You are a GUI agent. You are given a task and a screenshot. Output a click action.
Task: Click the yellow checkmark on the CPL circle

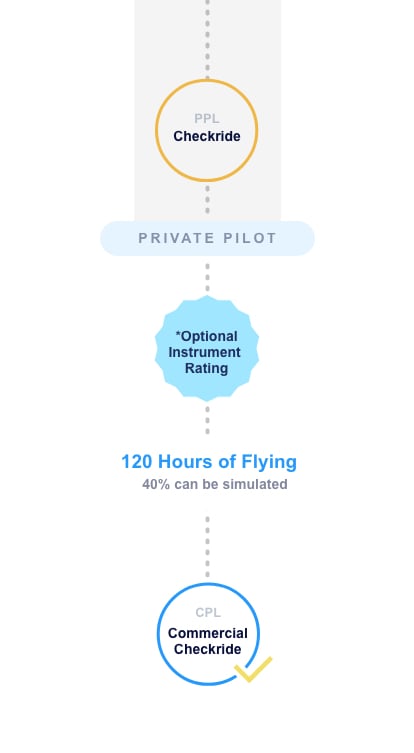point(253,668)
